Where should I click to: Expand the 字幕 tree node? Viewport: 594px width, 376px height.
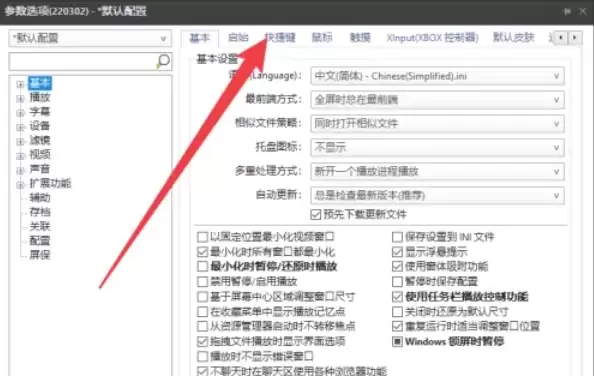[x=20, y=113]
